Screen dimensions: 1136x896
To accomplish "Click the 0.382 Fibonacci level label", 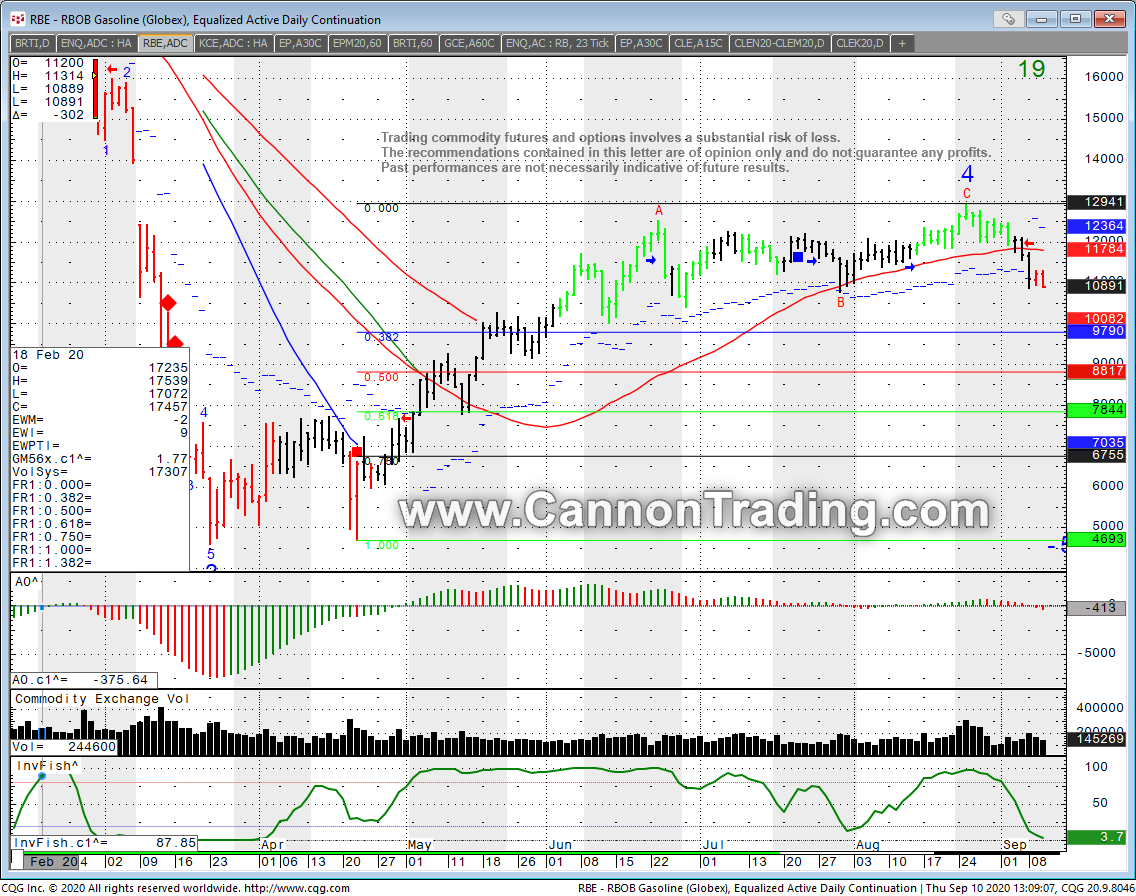I will click(381, 338).
